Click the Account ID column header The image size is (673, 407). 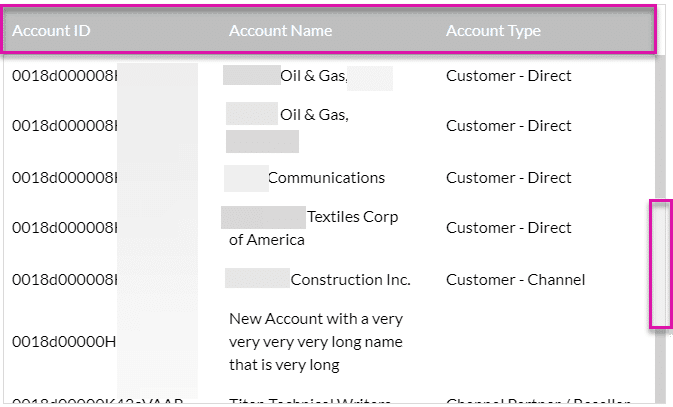[x=52, y=31]
